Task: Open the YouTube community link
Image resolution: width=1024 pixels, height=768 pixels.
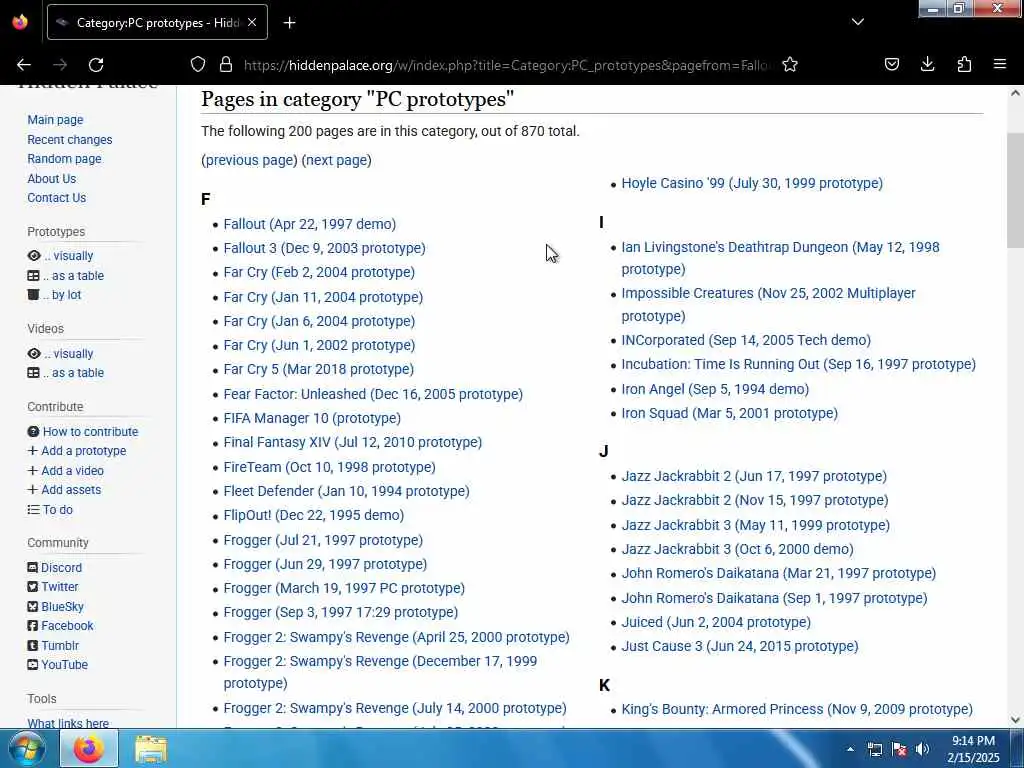Action: click(x=57, y=665)
